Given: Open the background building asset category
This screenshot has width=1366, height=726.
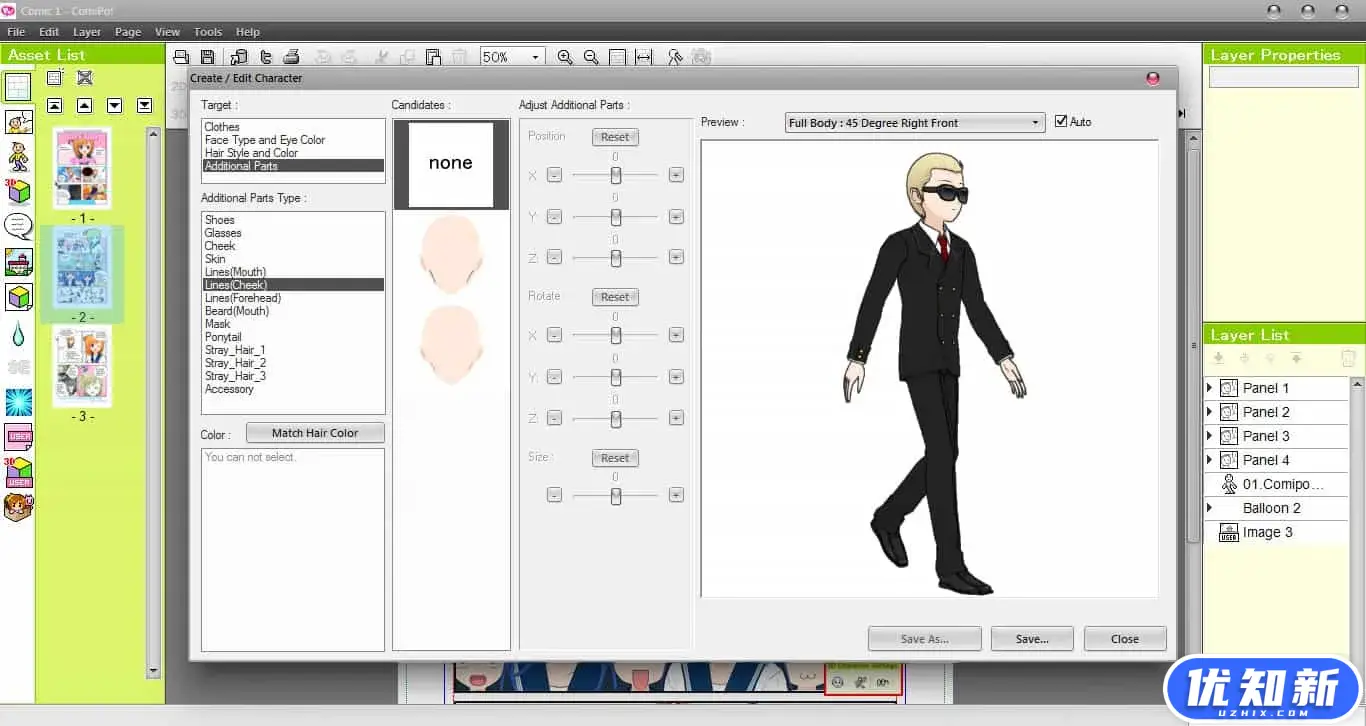Looking at the screenshot, I should (x=18, y=262).
